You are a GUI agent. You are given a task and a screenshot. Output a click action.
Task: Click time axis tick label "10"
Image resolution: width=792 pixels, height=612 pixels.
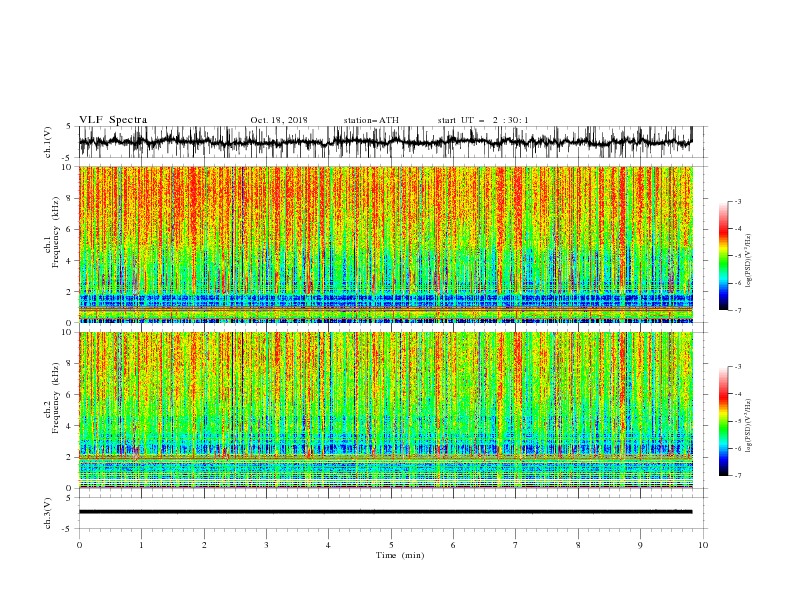pos(703,545)
